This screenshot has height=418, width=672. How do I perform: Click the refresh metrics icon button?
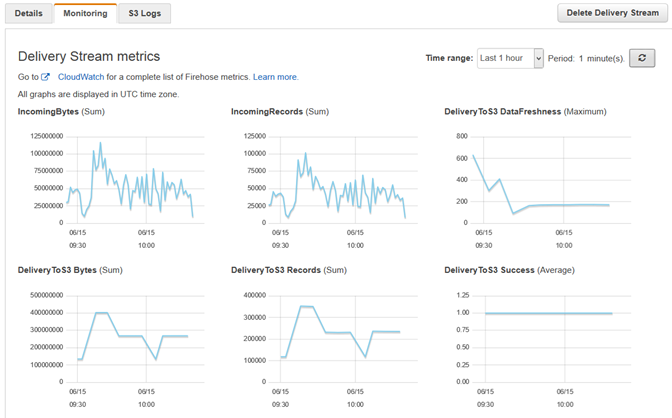(x=642, y=58)
